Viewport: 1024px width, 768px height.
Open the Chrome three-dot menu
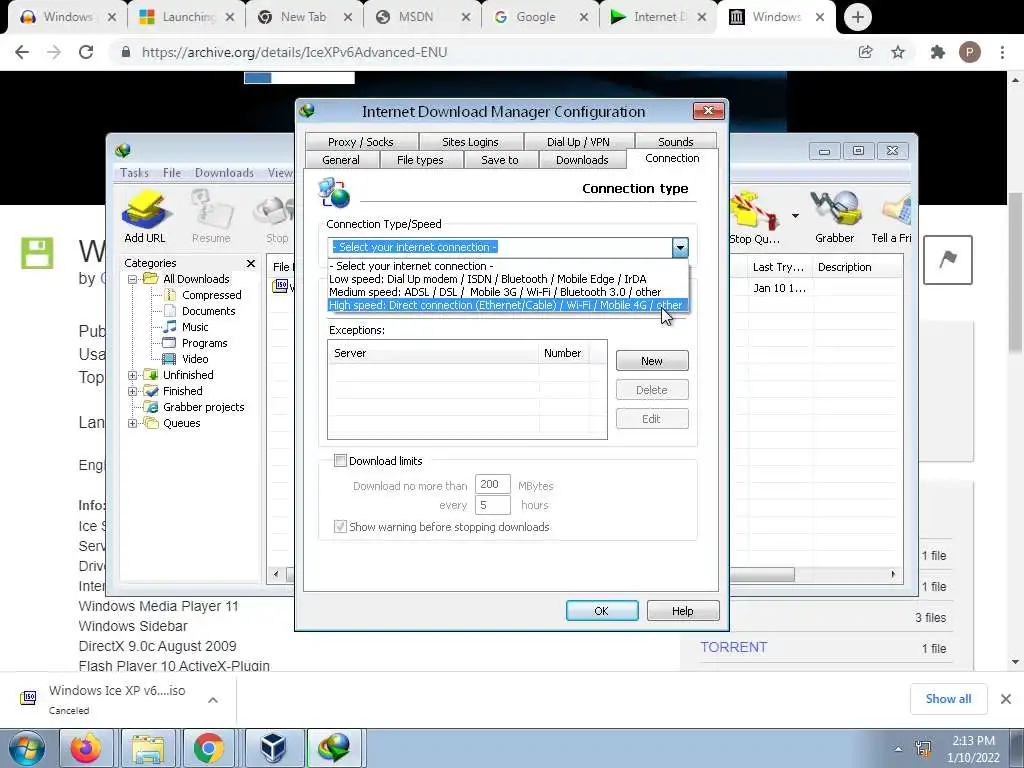click(x=1002, y=52)
